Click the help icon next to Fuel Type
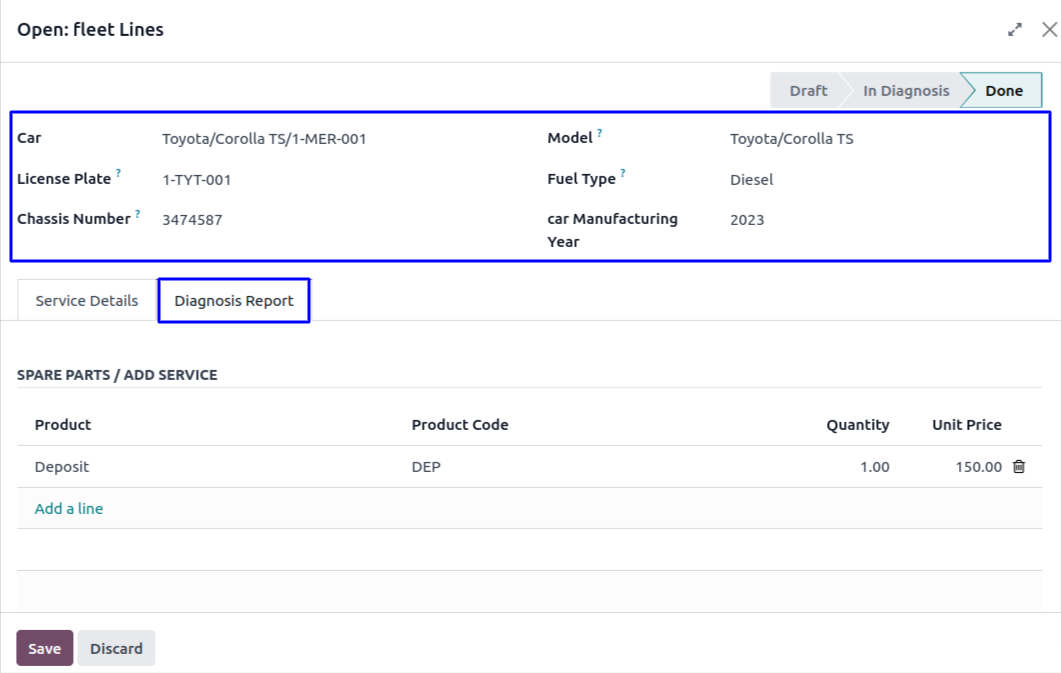 pyautogui.click(x=623, y=173)
